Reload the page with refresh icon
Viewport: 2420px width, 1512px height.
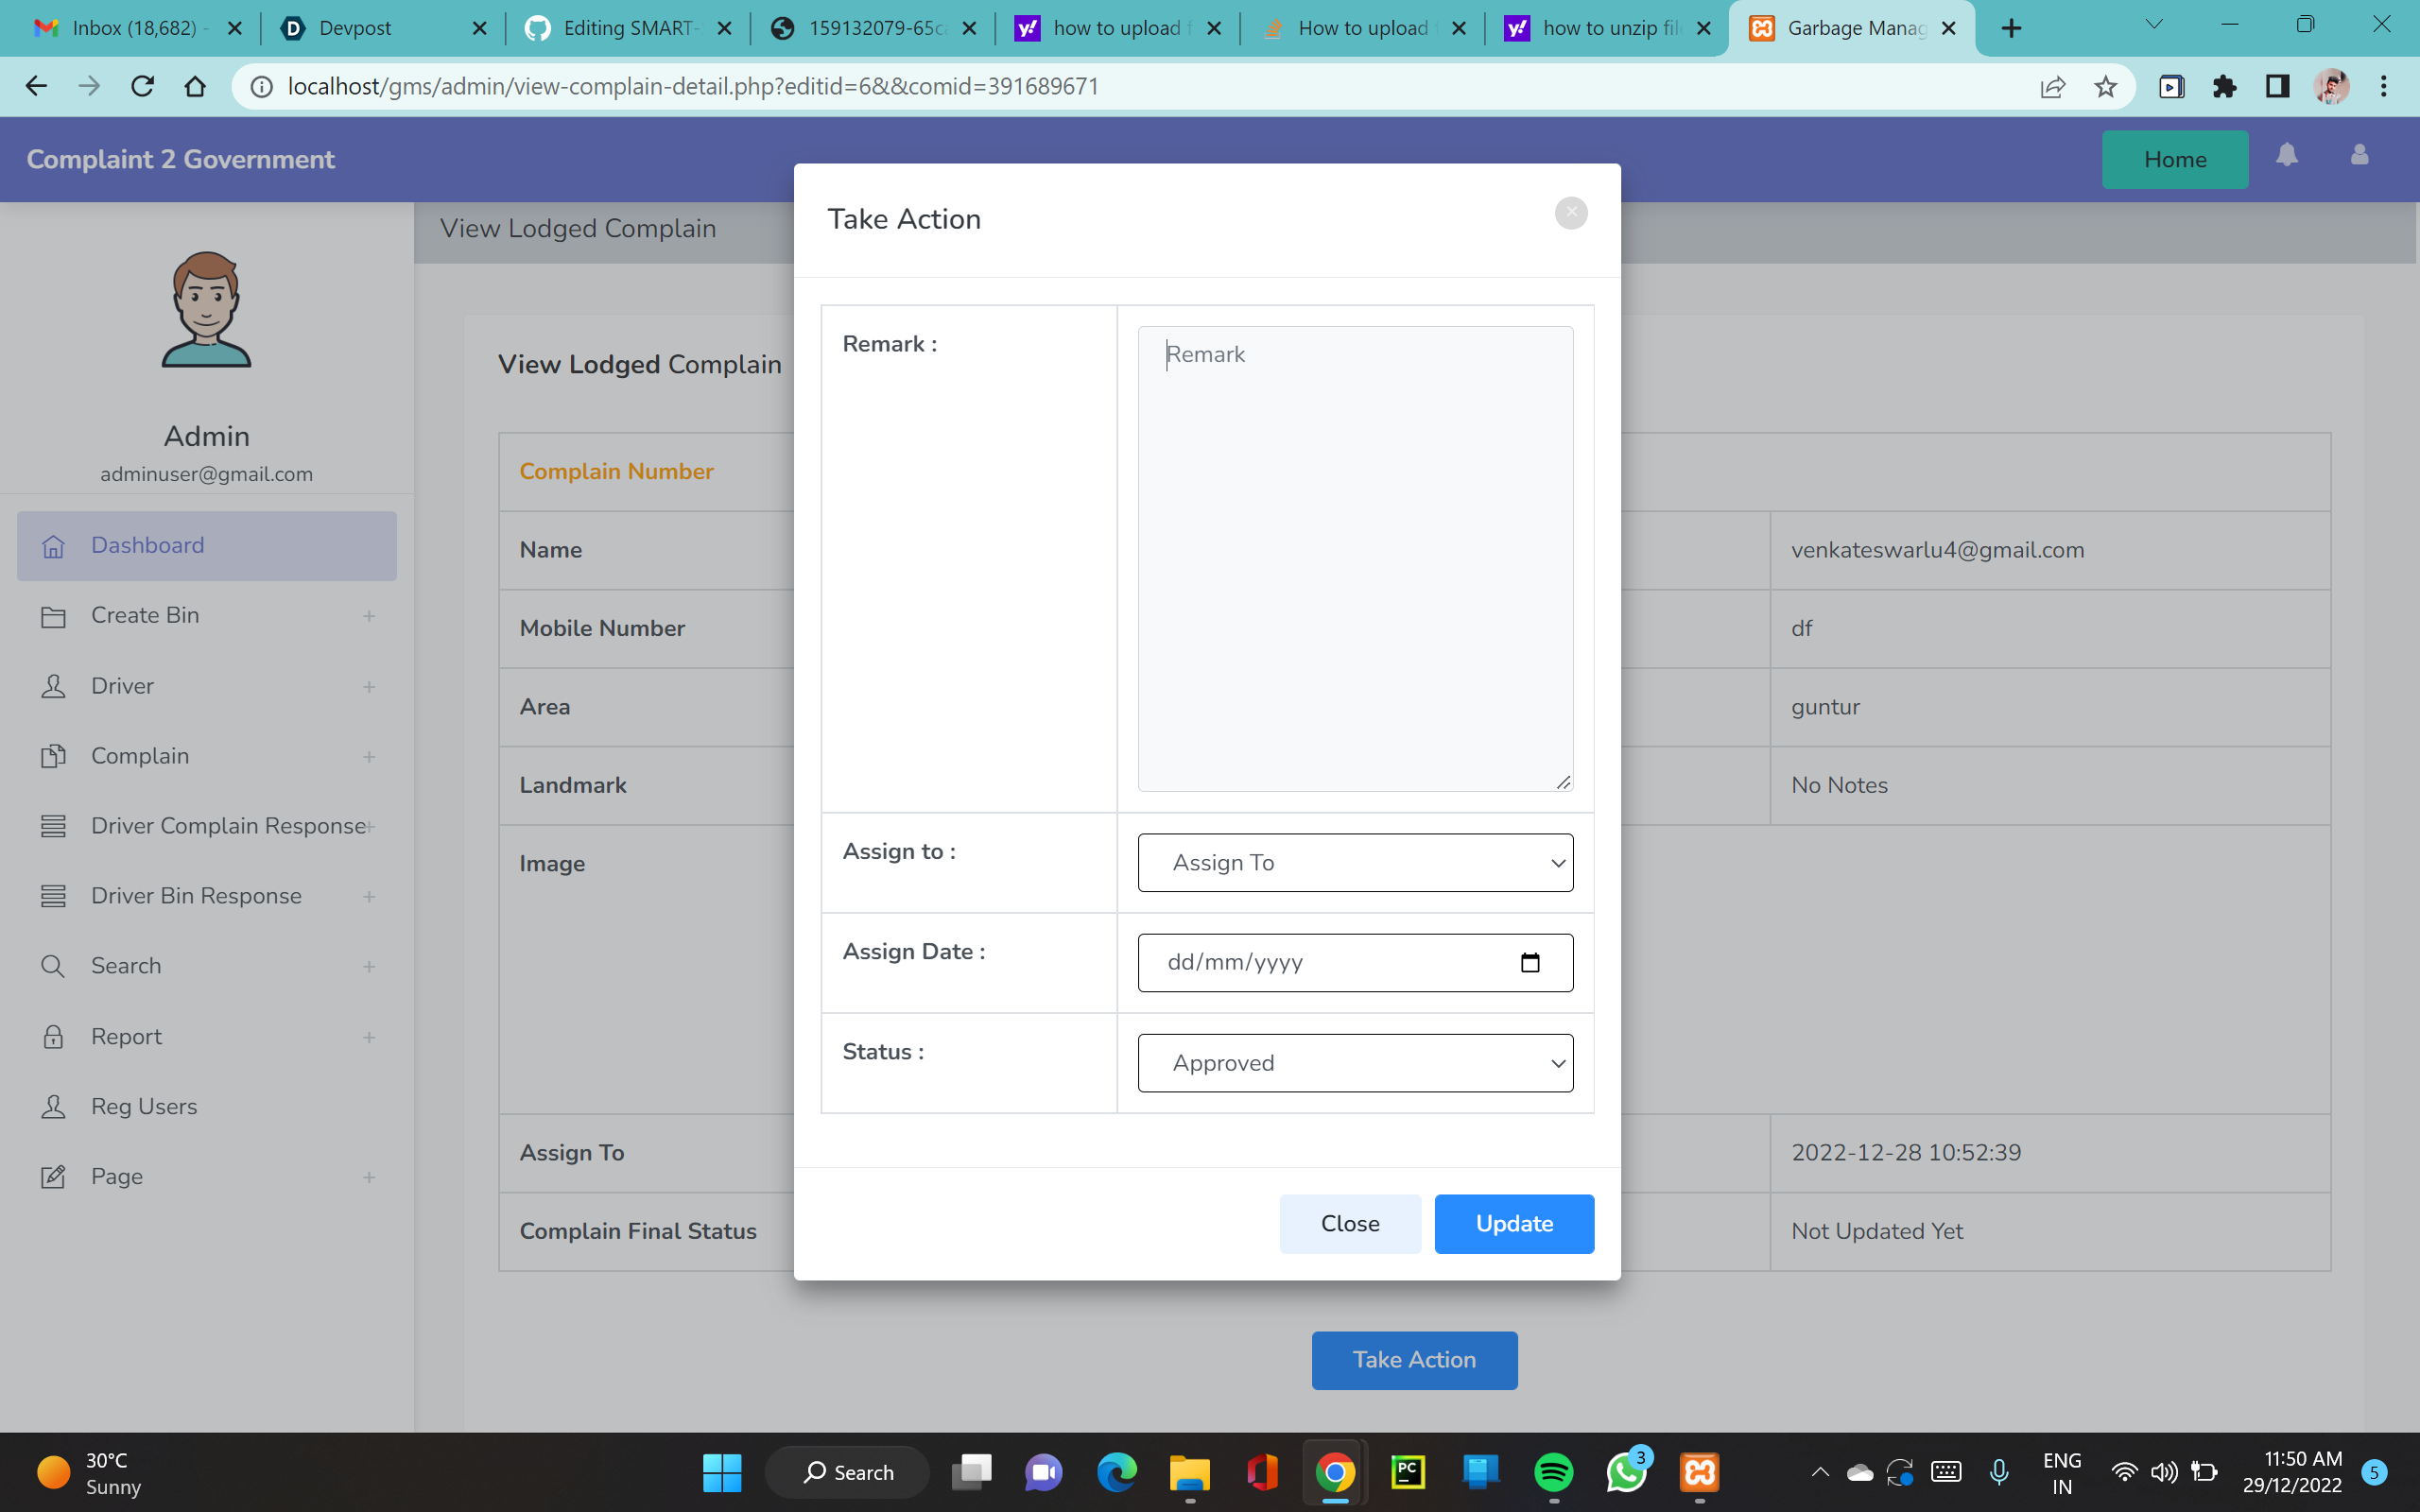[143, 87]
